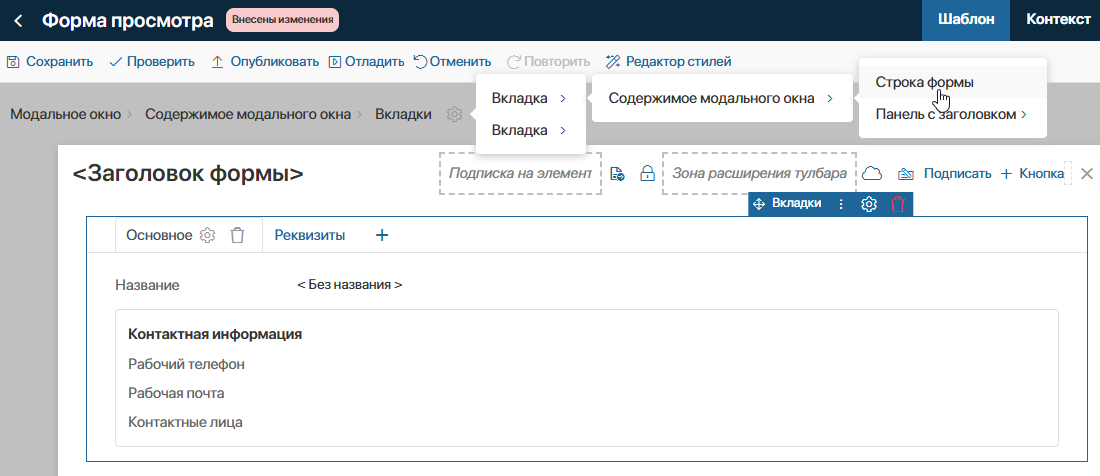Select the Основное tab
Image resolution: width=1100 pixels, height=476 pixels.
pyautogui.click(x=159, y=236)
